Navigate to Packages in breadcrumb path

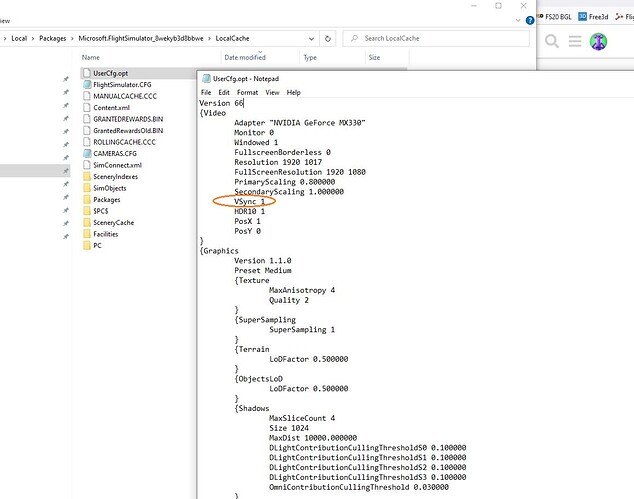tap(53, 38)
